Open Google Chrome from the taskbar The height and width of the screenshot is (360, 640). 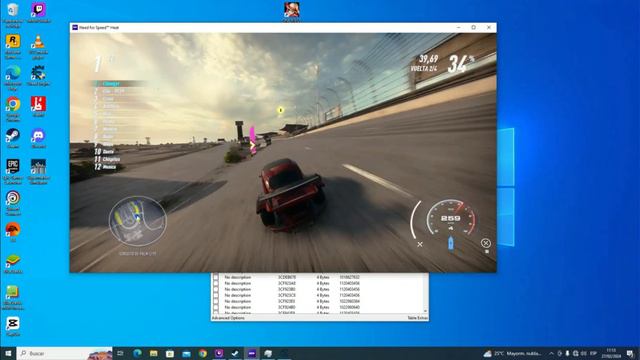[202, 353]
